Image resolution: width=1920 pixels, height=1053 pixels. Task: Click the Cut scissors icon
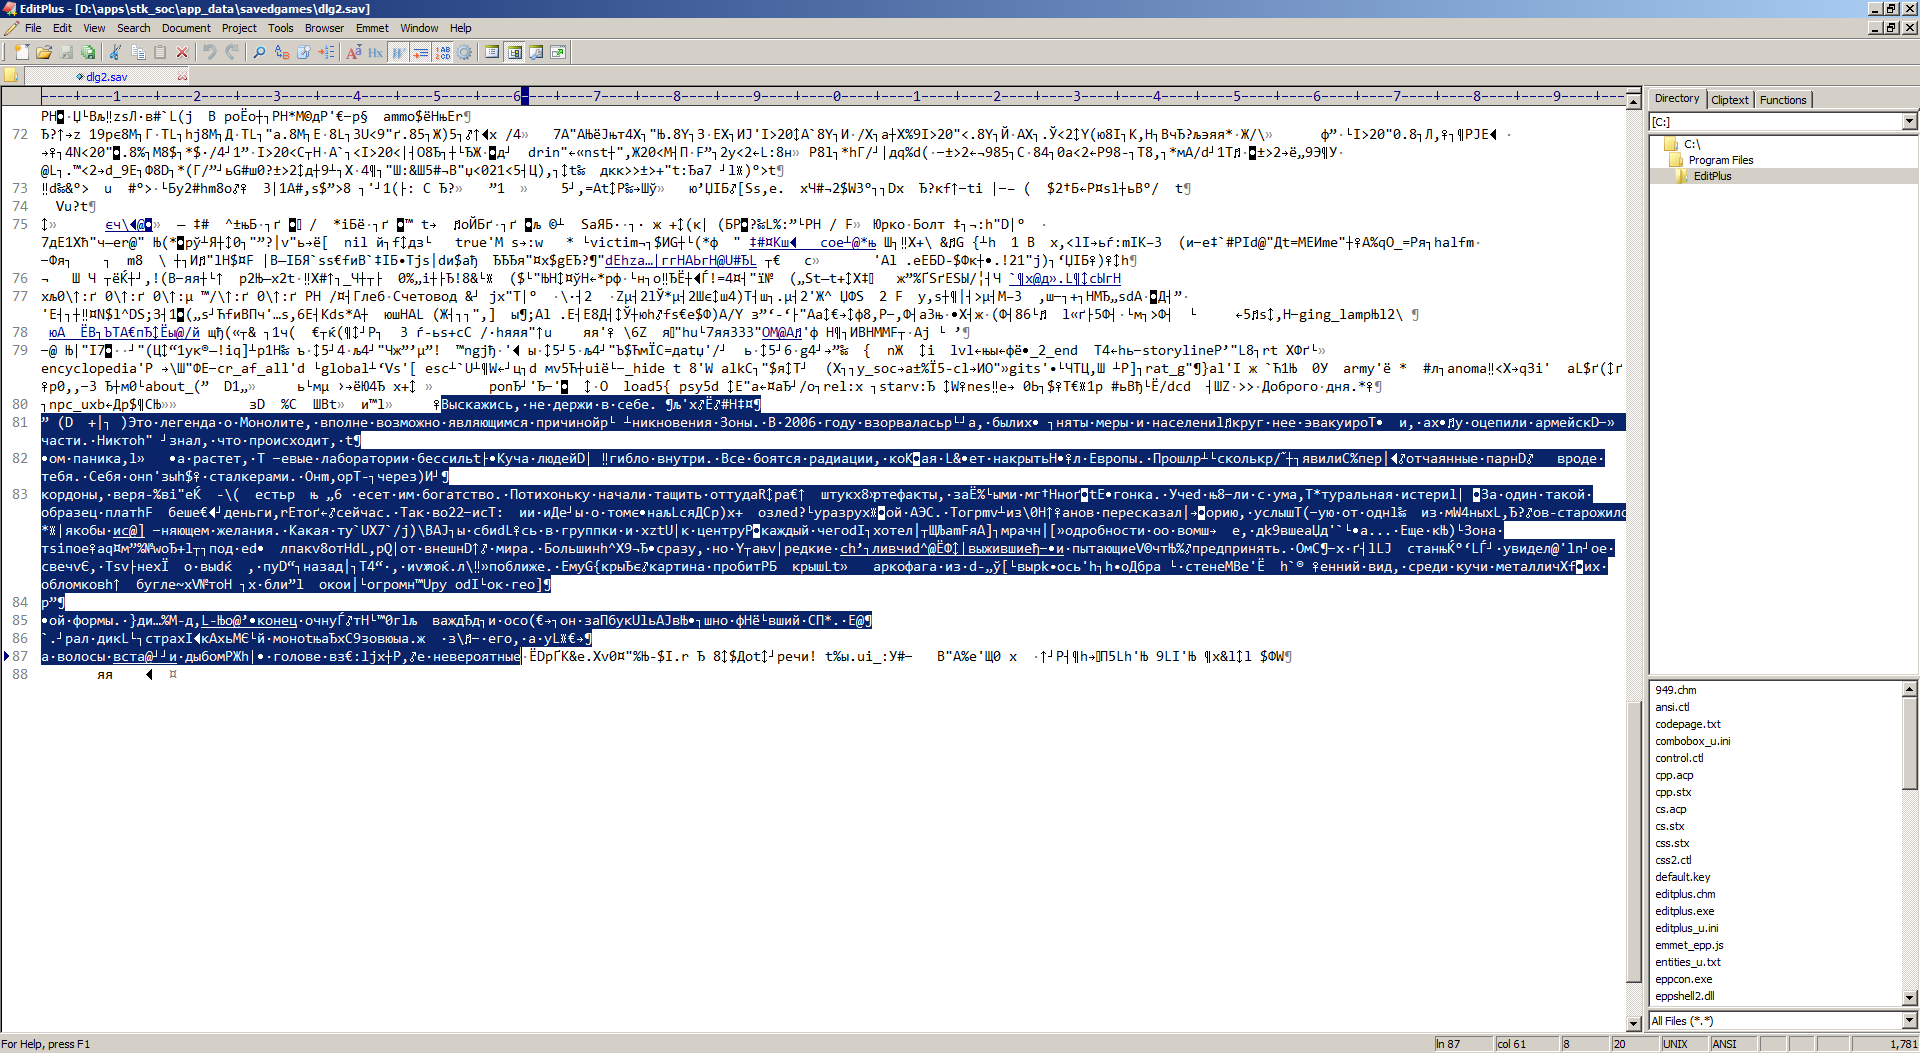[x=116, y=52]
